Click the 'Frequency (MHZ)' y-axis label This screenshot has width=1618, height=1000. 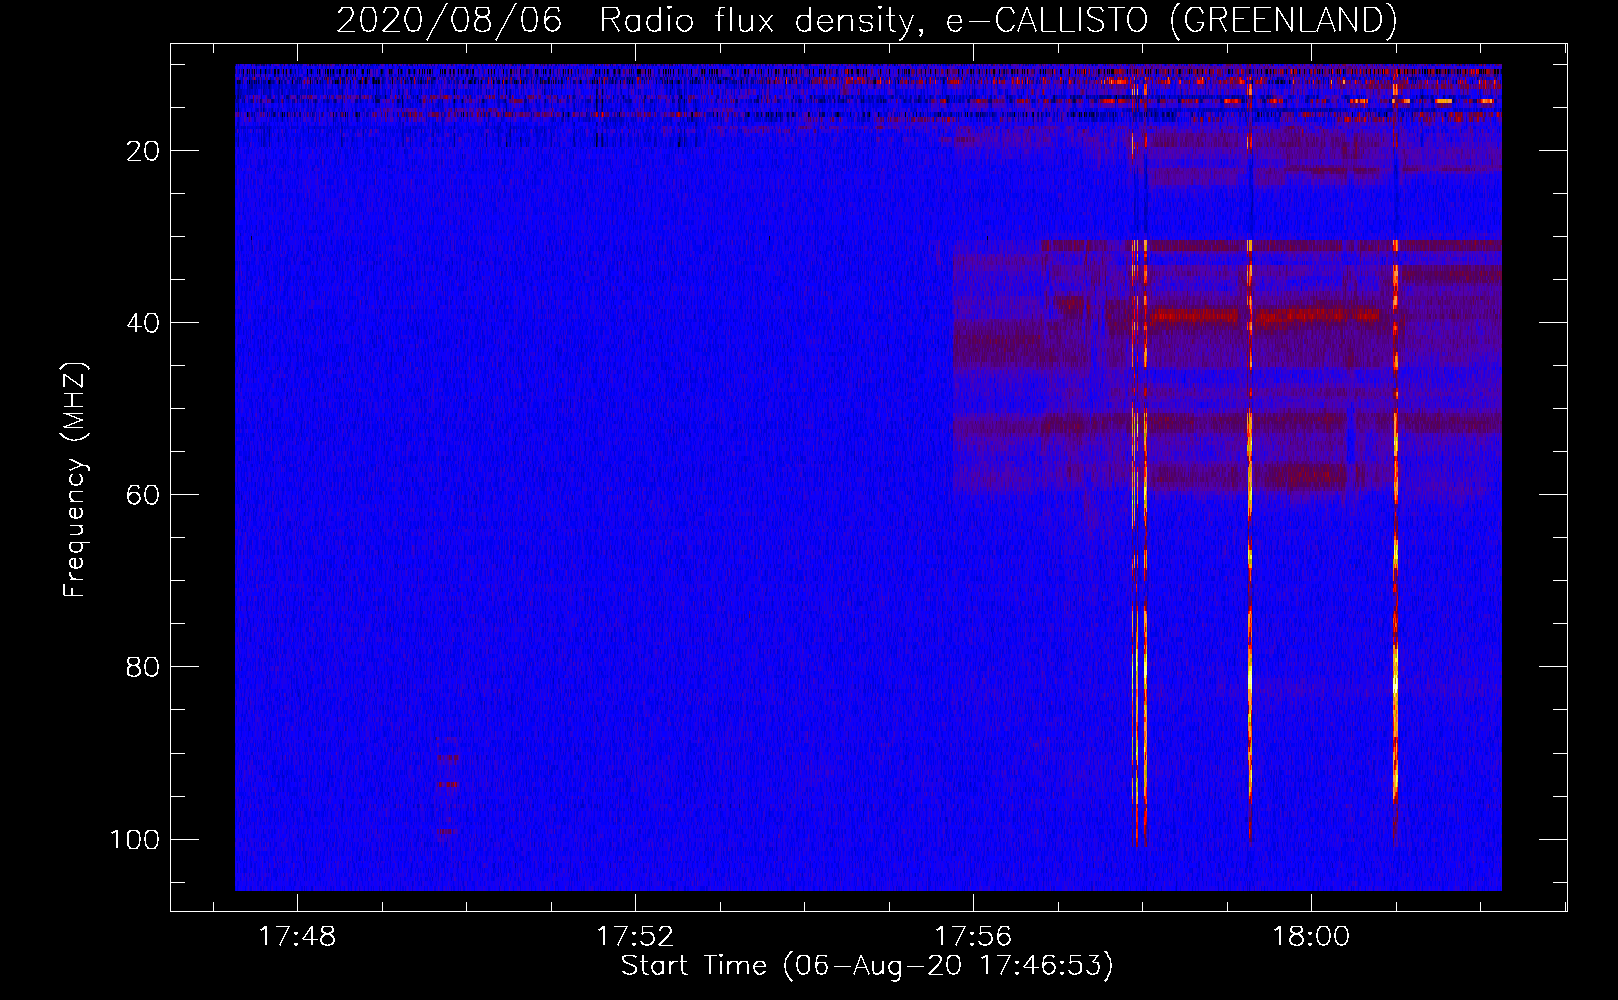click(x=76, y=480)
